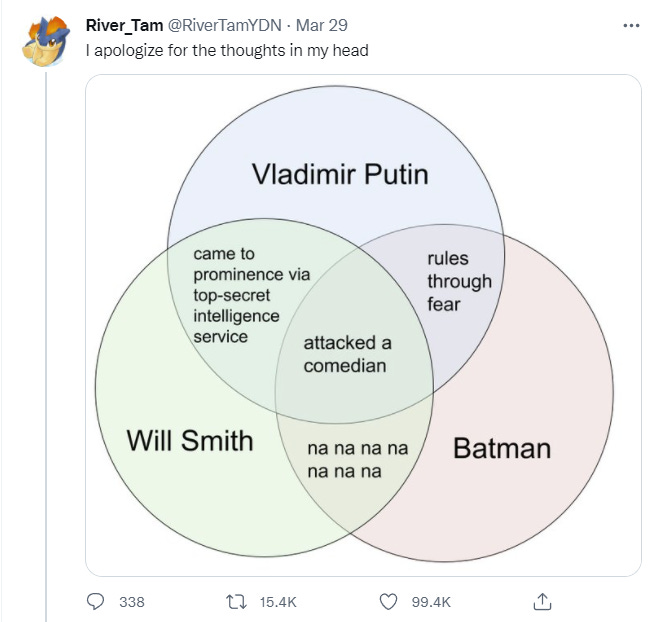Click the 'attacked a comedian' center text
Screen dimensions: 653x622
pyautogui.click(x=346, y=354)
